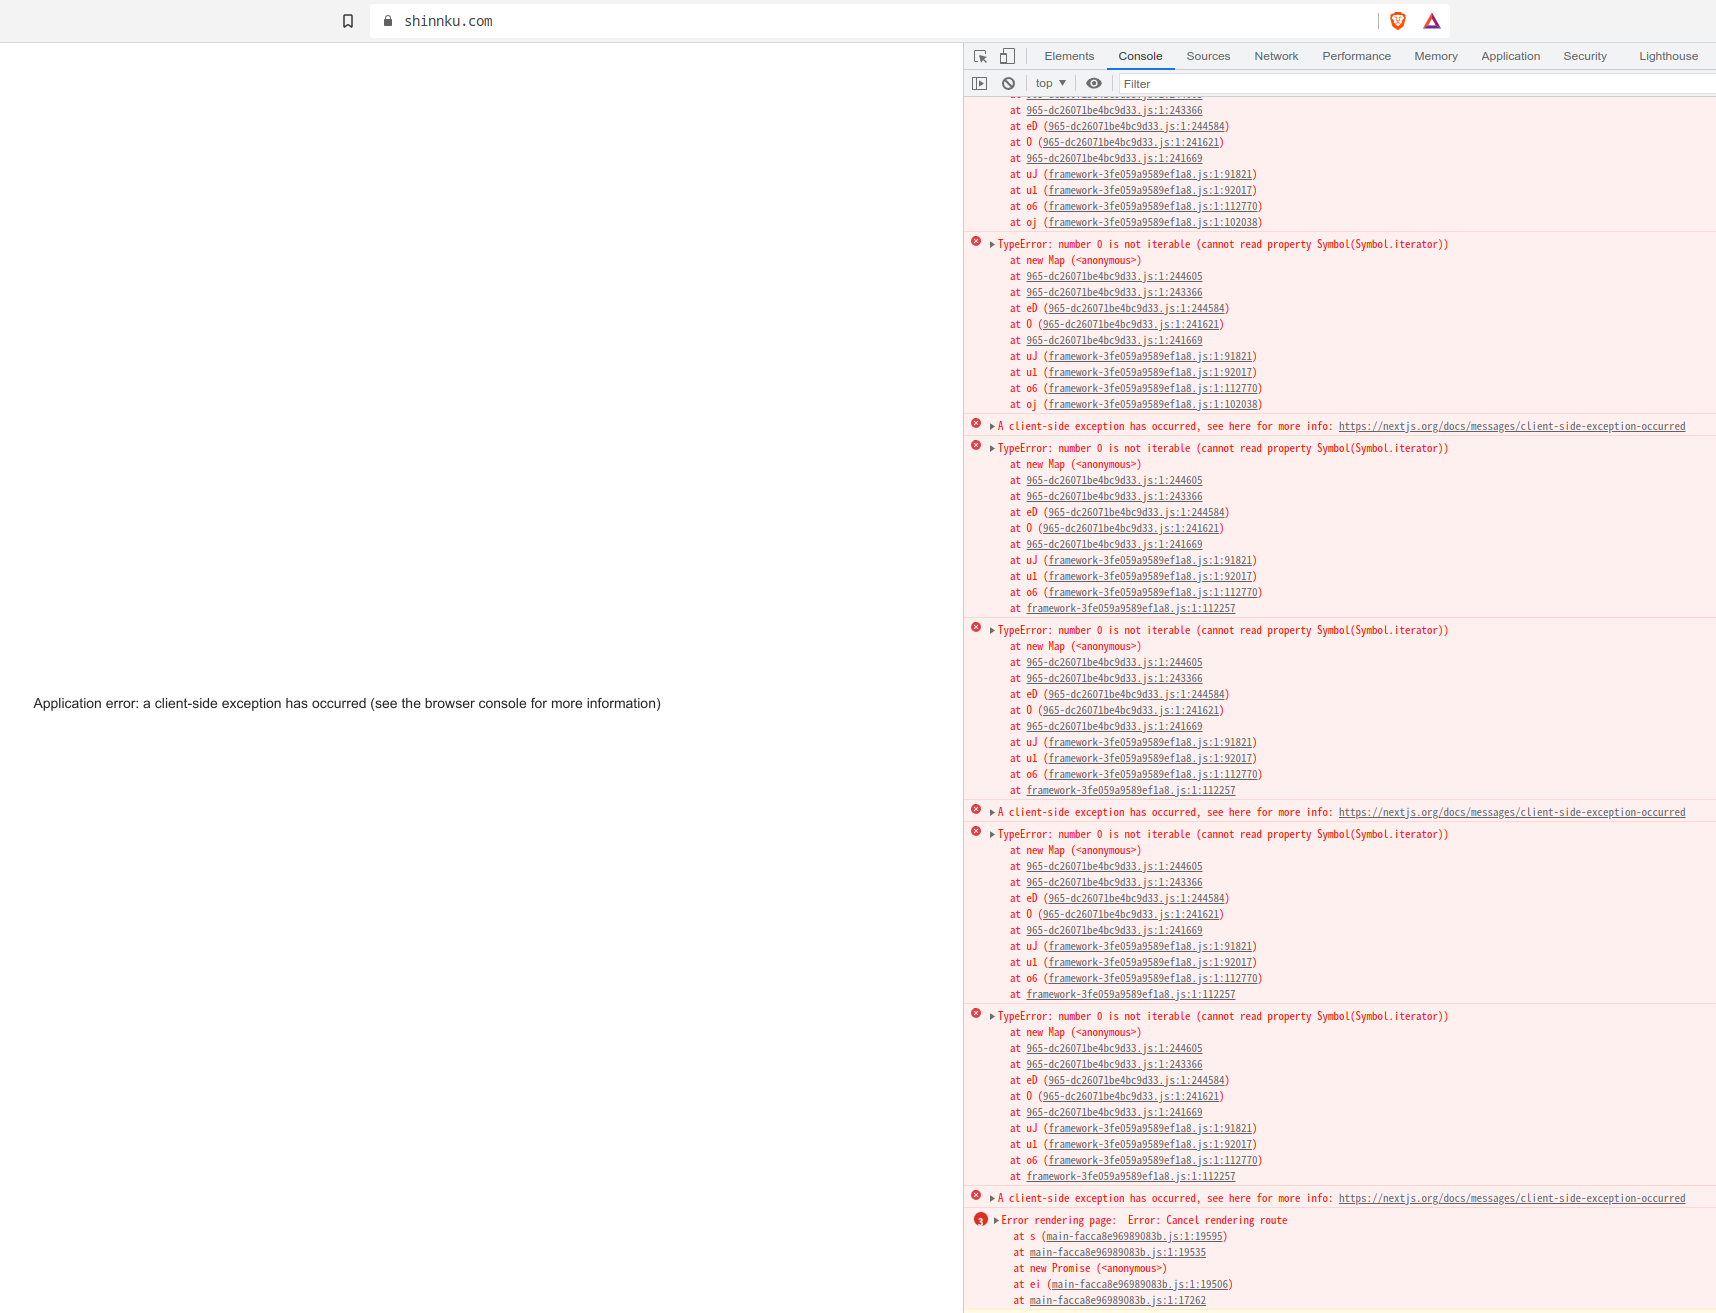Viewport: 1716px width, 1313px height.
Task: Click the red error icon beside the first TypeError
Action: pos(977,241)
